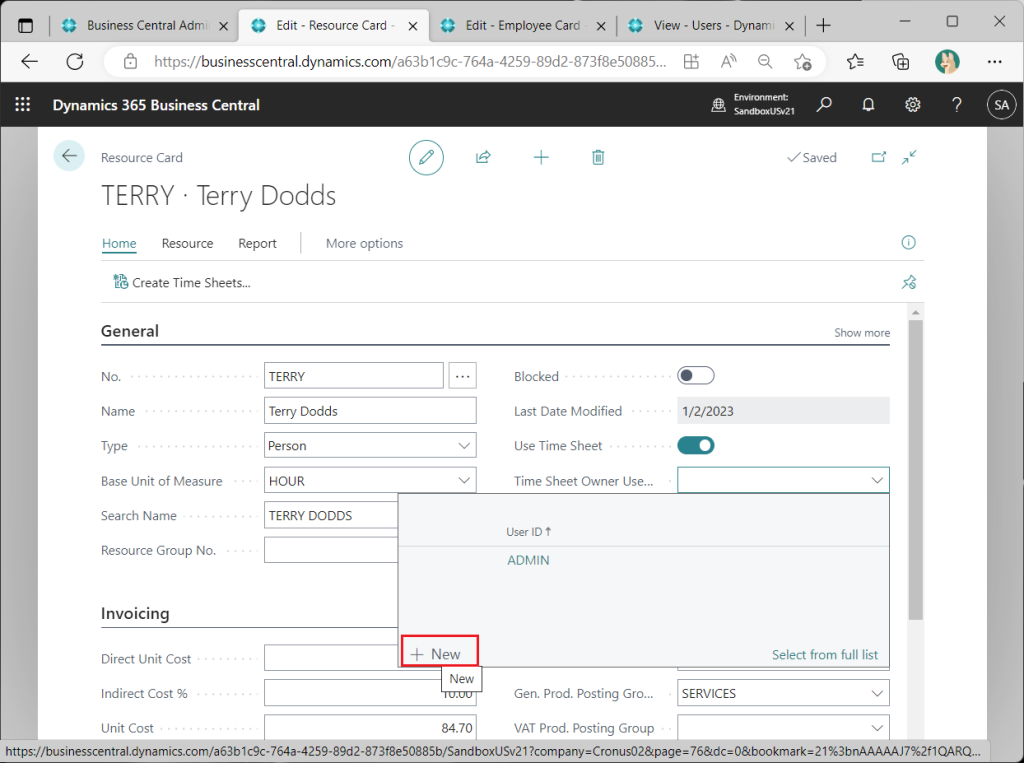Share the Resource Card with the share icon
Image resolution: width=1024 pixels, height=763 pixels.
click(x=483, y=157)
